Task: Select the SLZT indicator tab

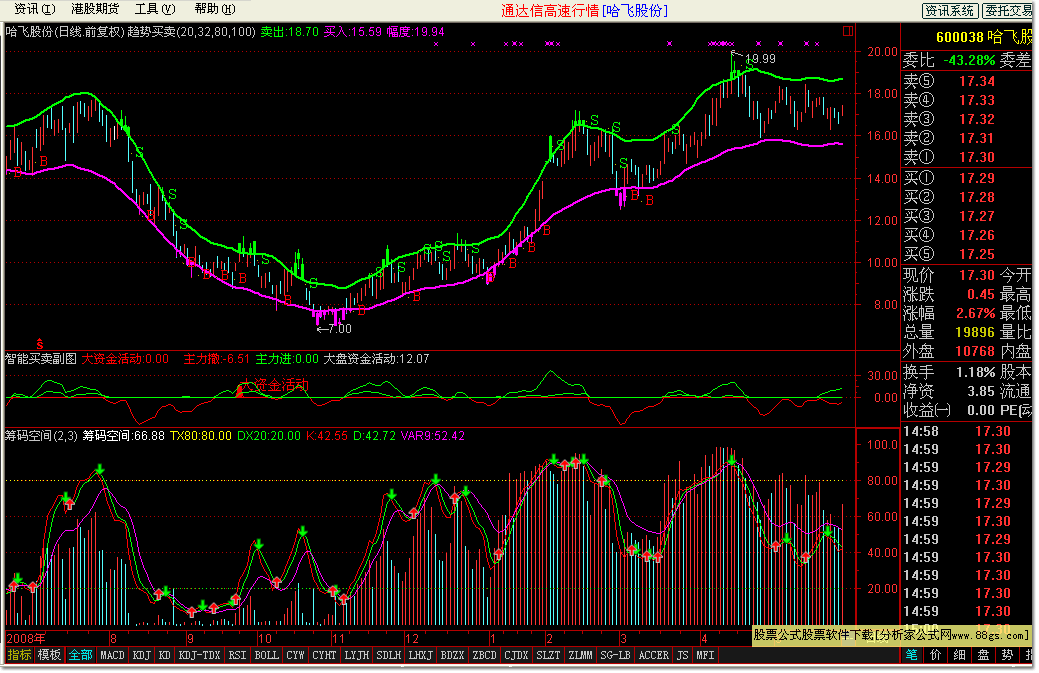Action: (548, 655)
